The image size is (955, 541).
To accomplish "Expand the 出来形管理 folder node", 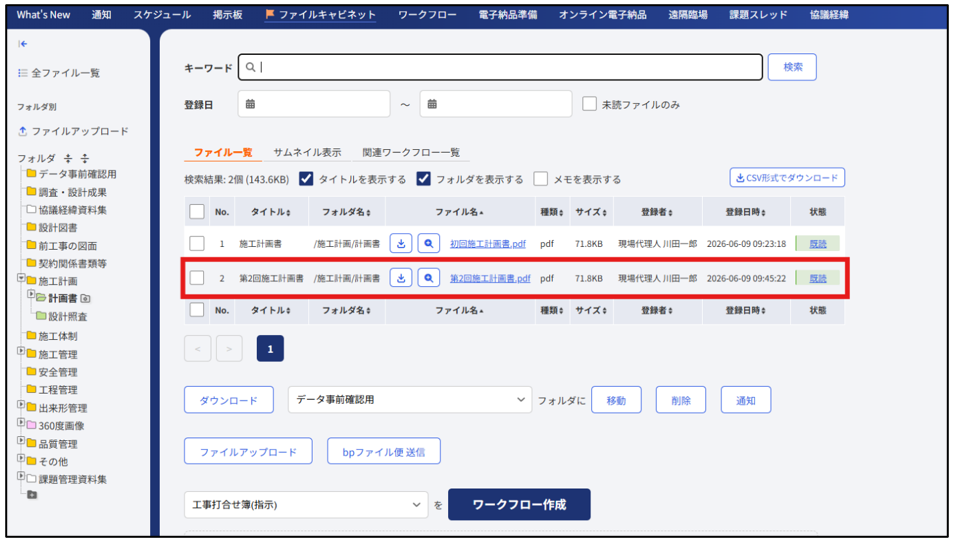I will point(21,405).
